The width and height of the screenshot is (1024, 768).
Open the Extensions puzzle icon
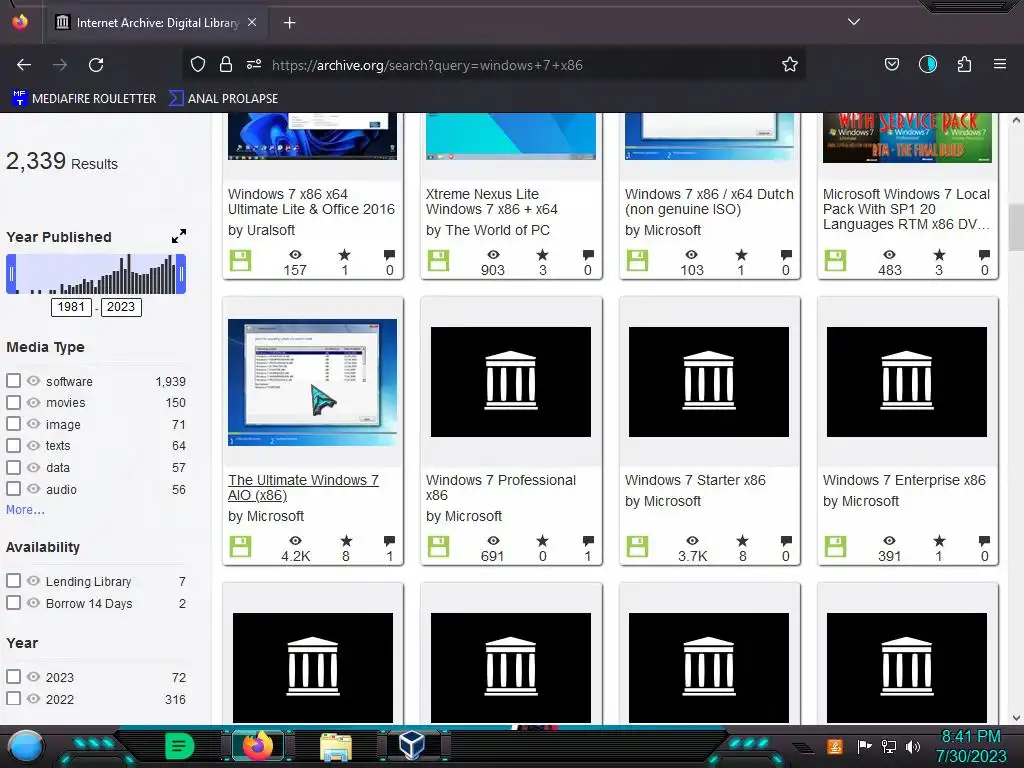tap(964, 64)
